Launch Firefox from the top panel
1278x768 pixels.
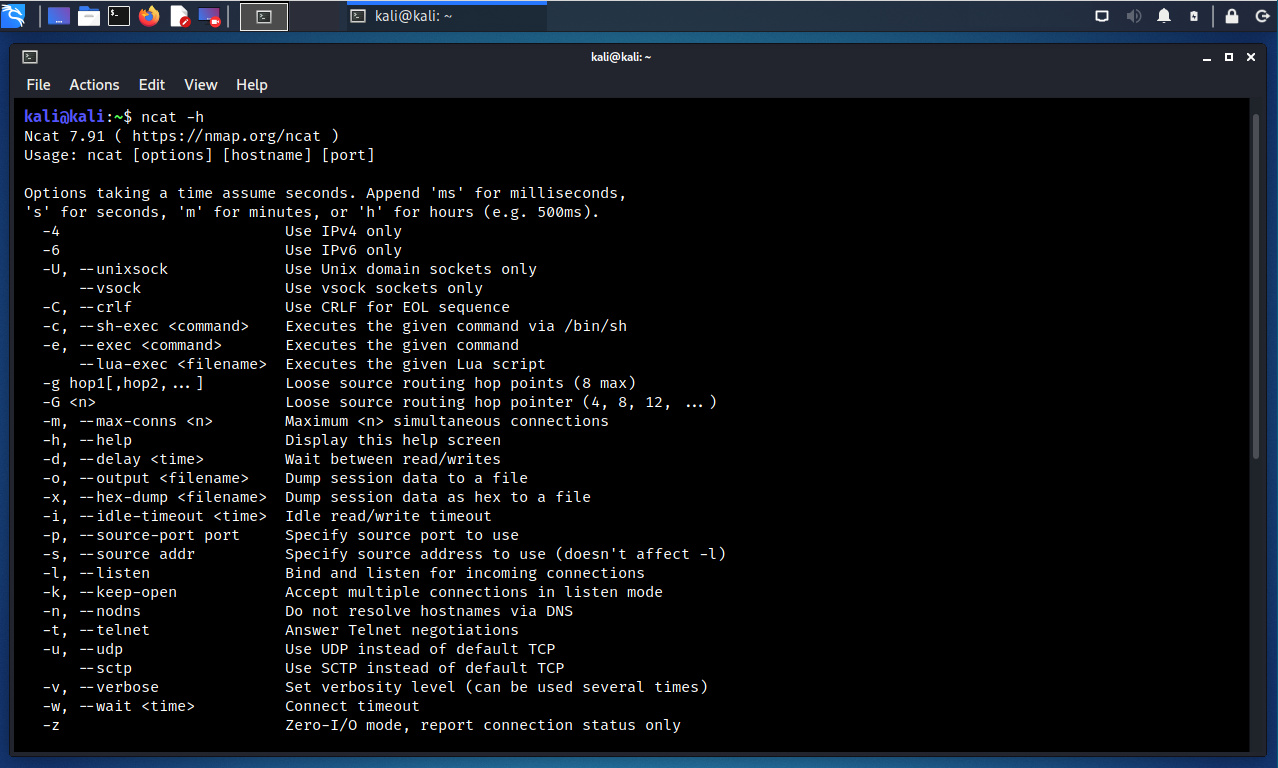[x=149, y=16]
